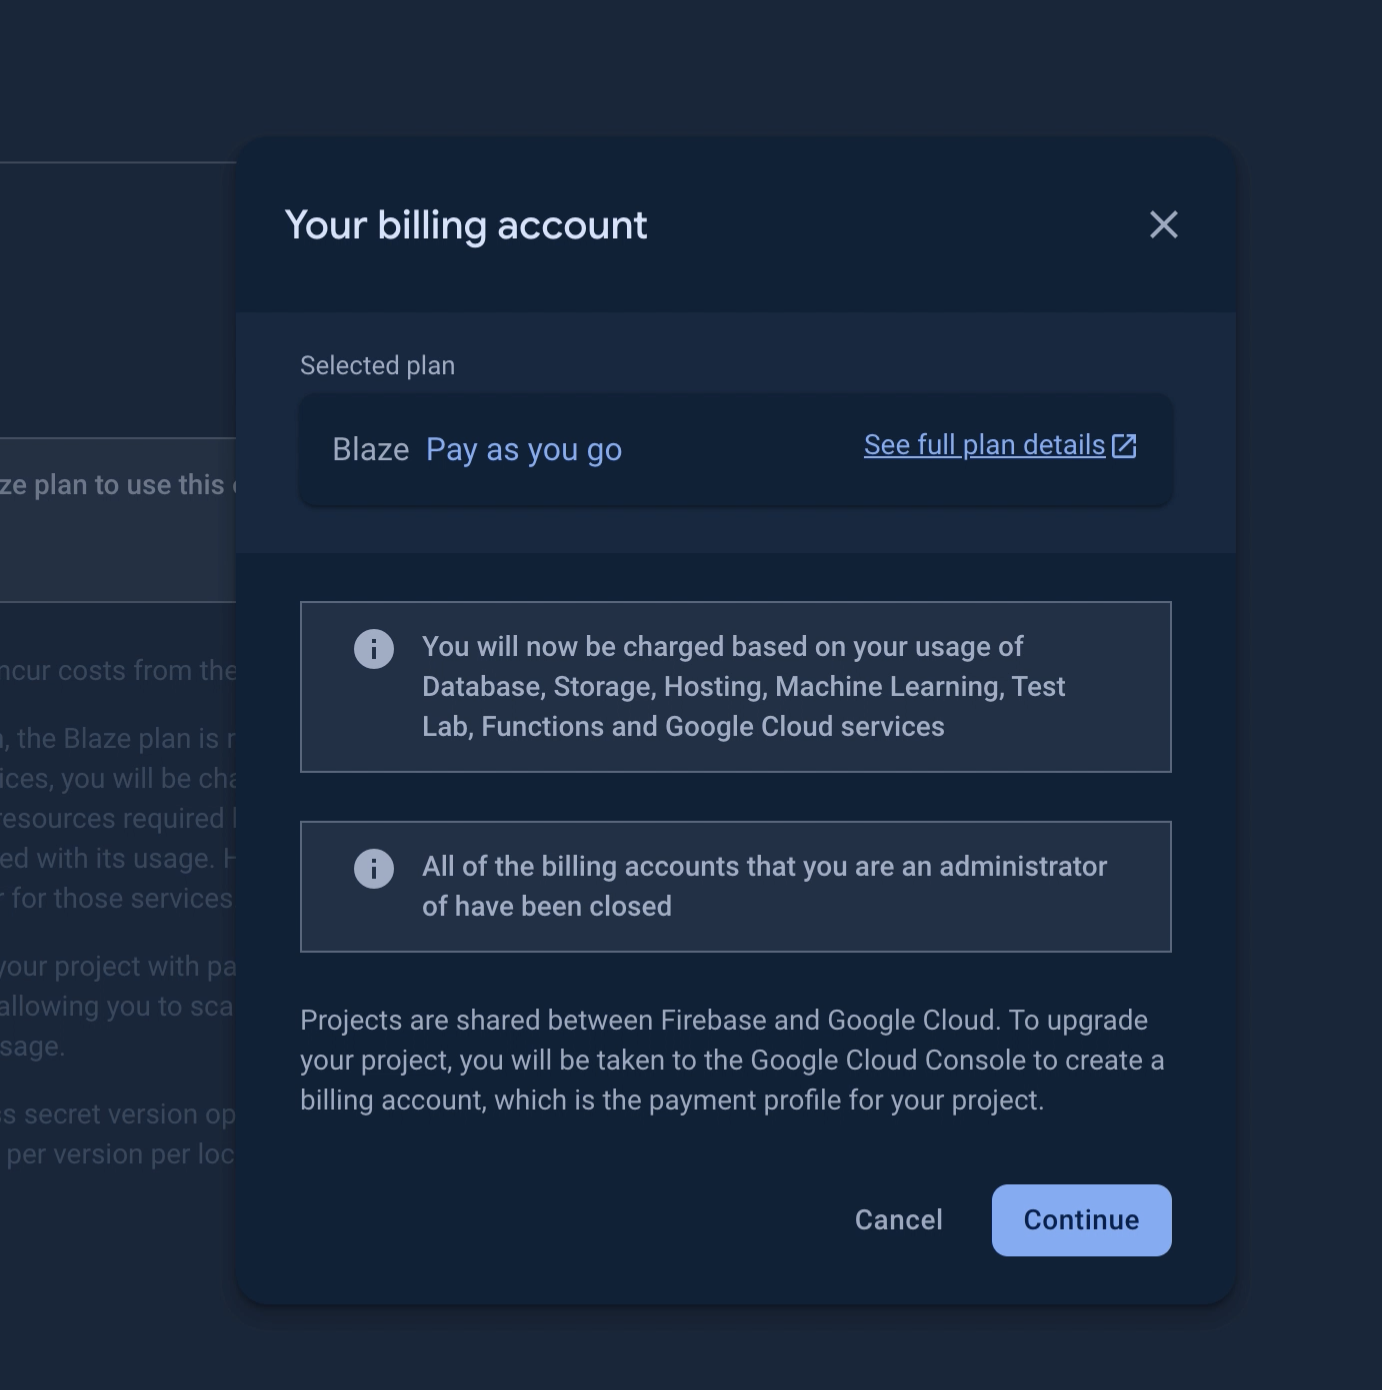The image size is (1382, 1390).
Task: Click the Projects are shared paragraph
Action: coord(732,1060)
